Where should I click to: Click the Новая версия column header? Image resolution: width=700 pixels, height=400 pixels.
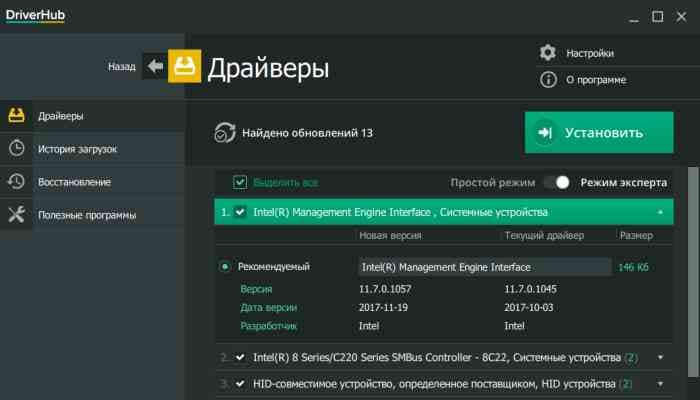tap(390, 235)
